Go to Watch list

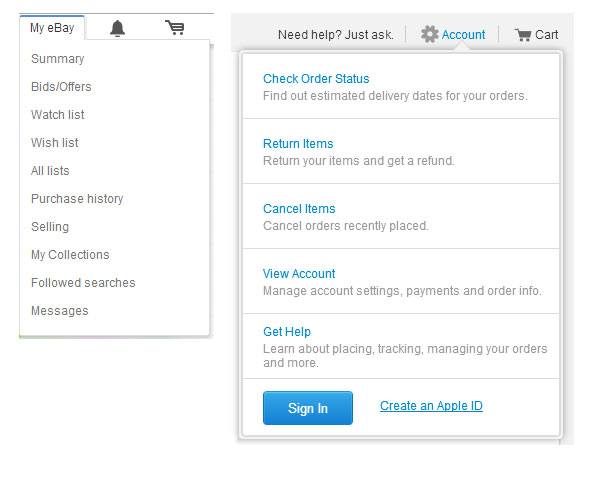[x=58, y=114]
